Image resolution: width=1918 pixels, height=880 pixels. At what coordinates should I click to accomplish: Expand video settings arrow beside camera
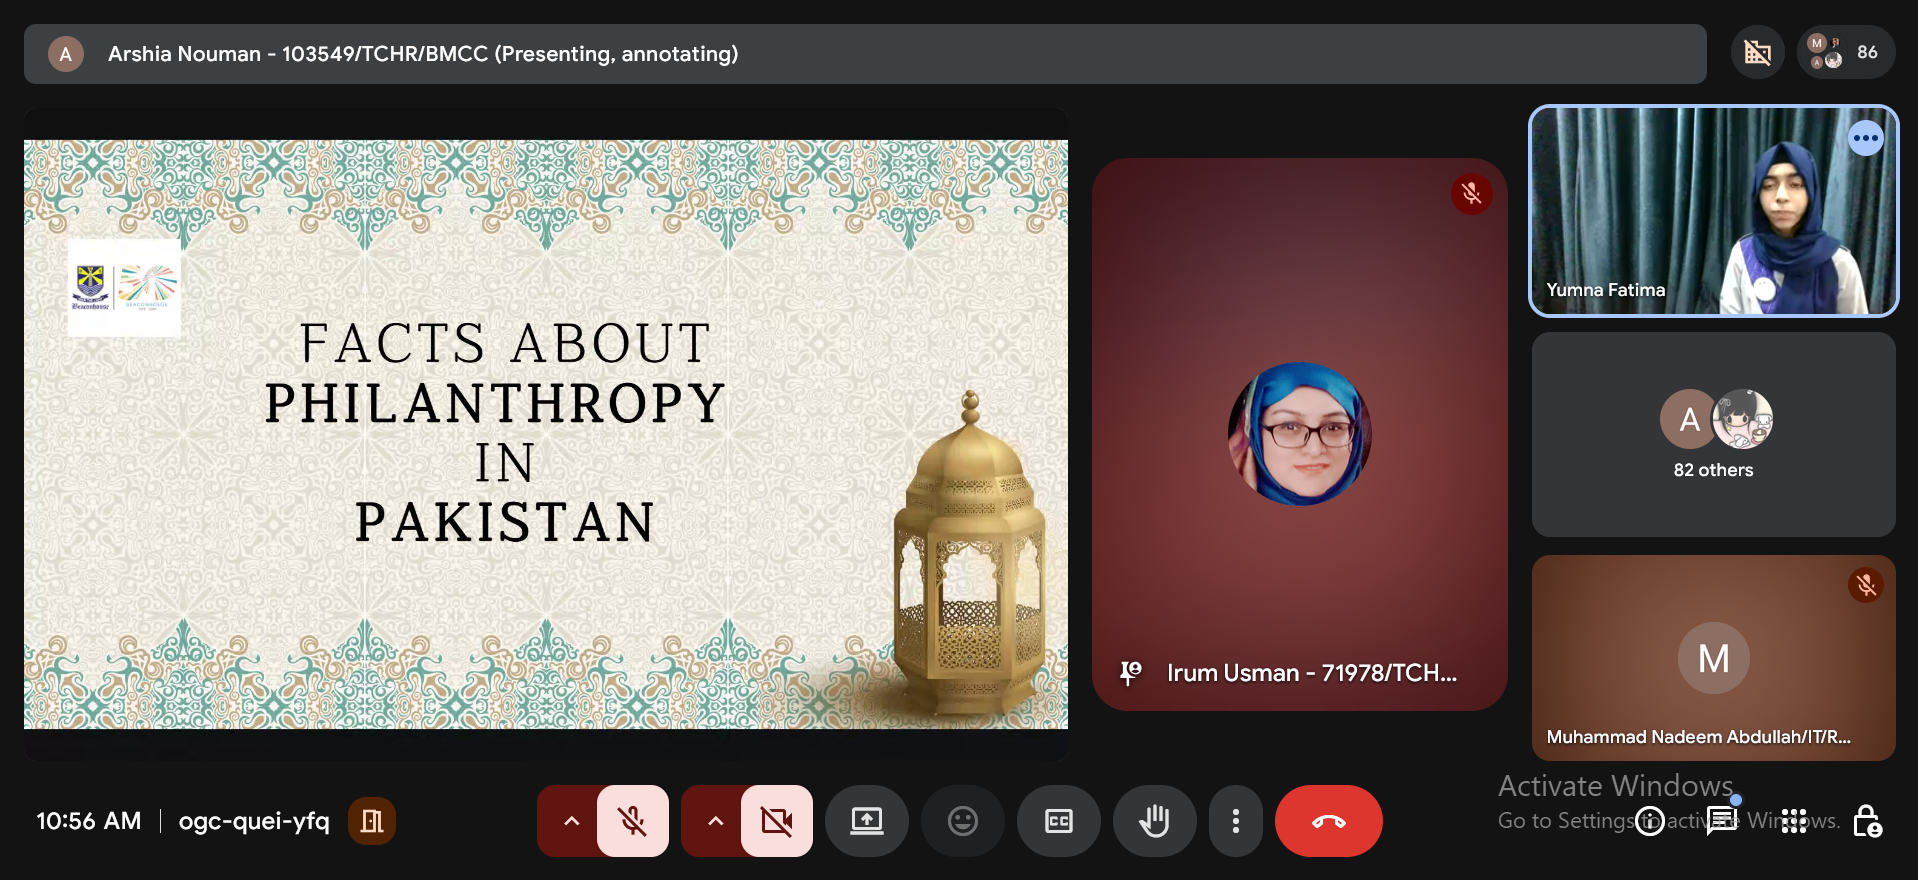point(715,821)
